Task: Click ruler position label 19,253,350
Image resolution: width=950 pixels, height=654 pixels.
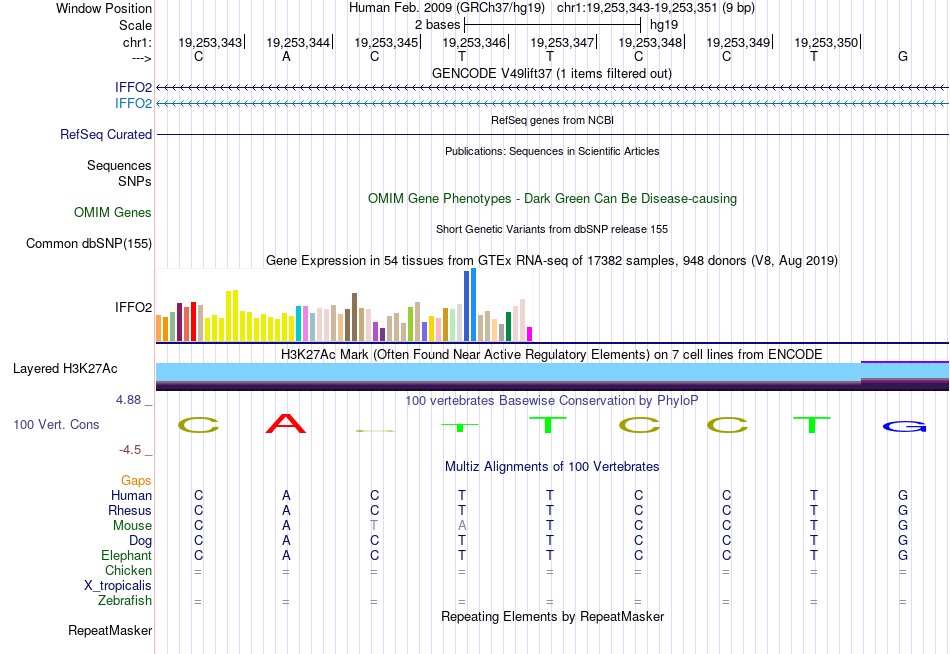Action: click(826, 42)
